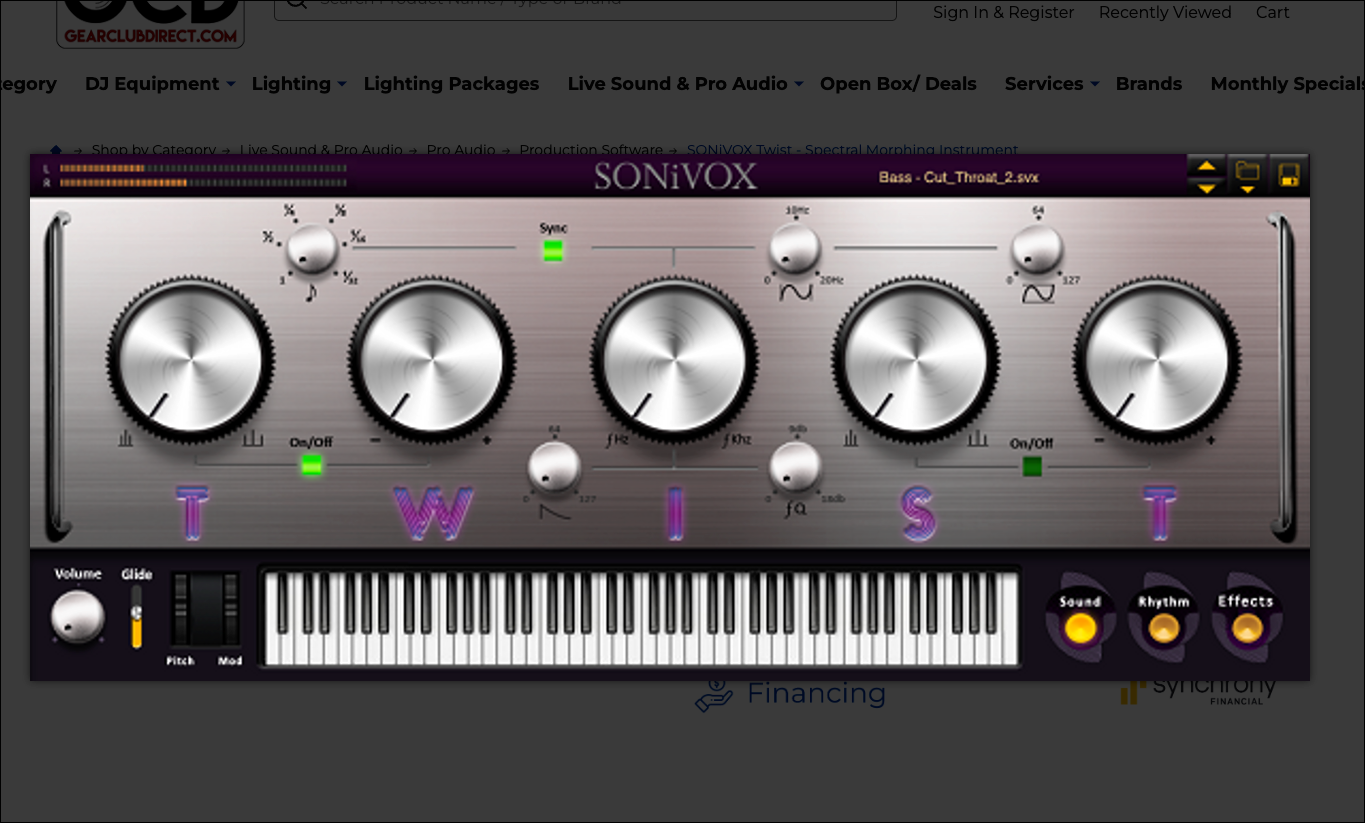Click the Sound page button
Screen dimensions: 1365x823
[x=1080, y=628]
